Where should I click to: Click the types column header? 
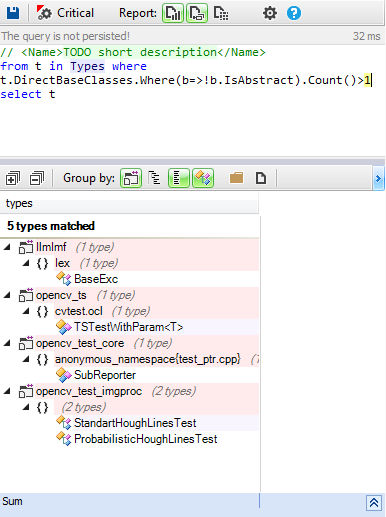coord(129,203)
